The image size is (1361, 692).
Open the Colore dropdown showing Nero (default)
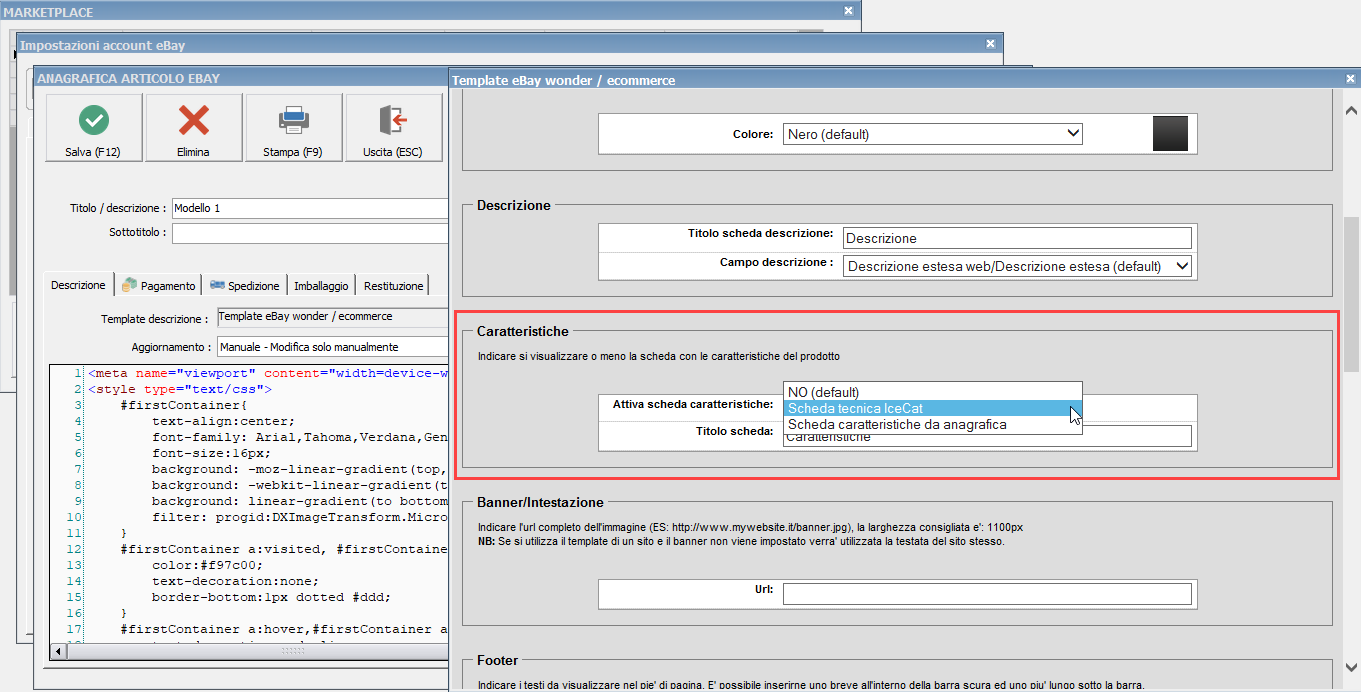pyautogui.click(x=933, y=133)
